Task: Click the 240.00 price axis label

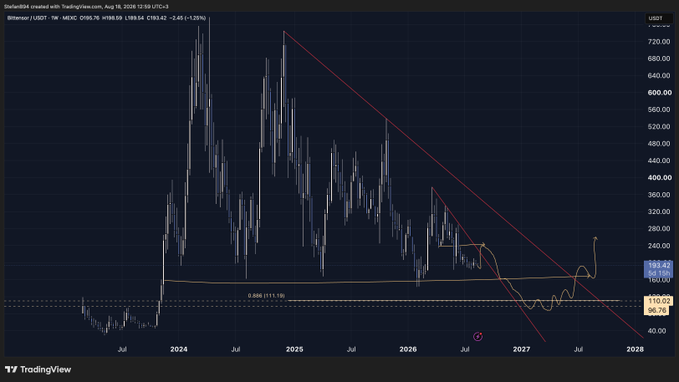Action: pyautogui.click(x=659, y=246)
